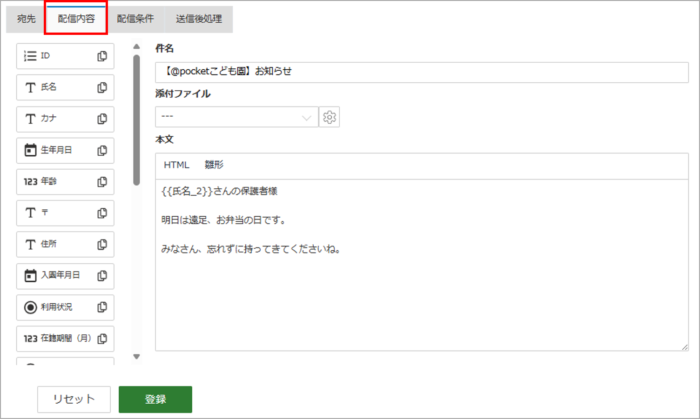This screenshot has width=700, height=419.
Task: Click the green 登録 button
Action: tap(155, 399)
